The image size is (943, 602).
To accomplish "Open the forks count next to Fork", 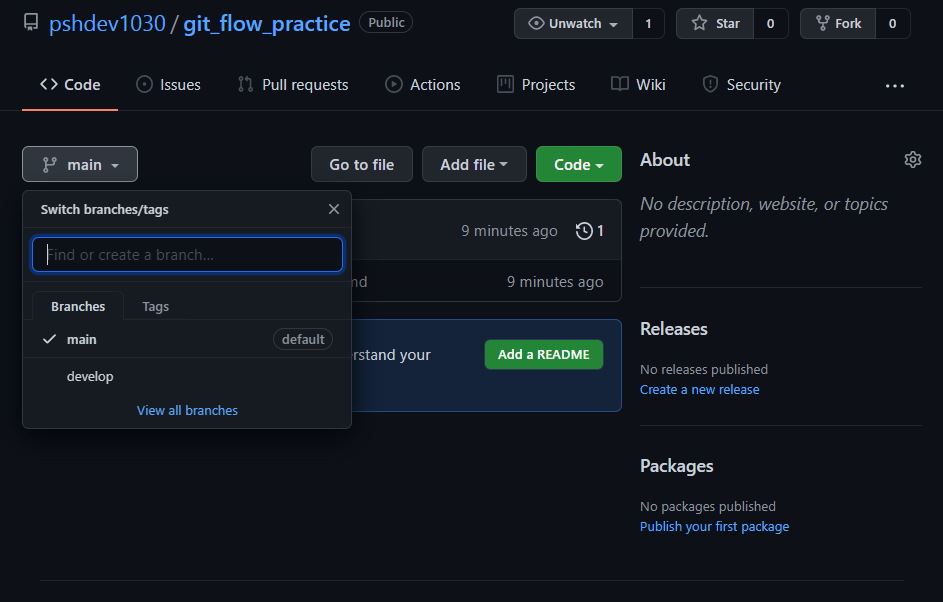I will coord(892,23).
